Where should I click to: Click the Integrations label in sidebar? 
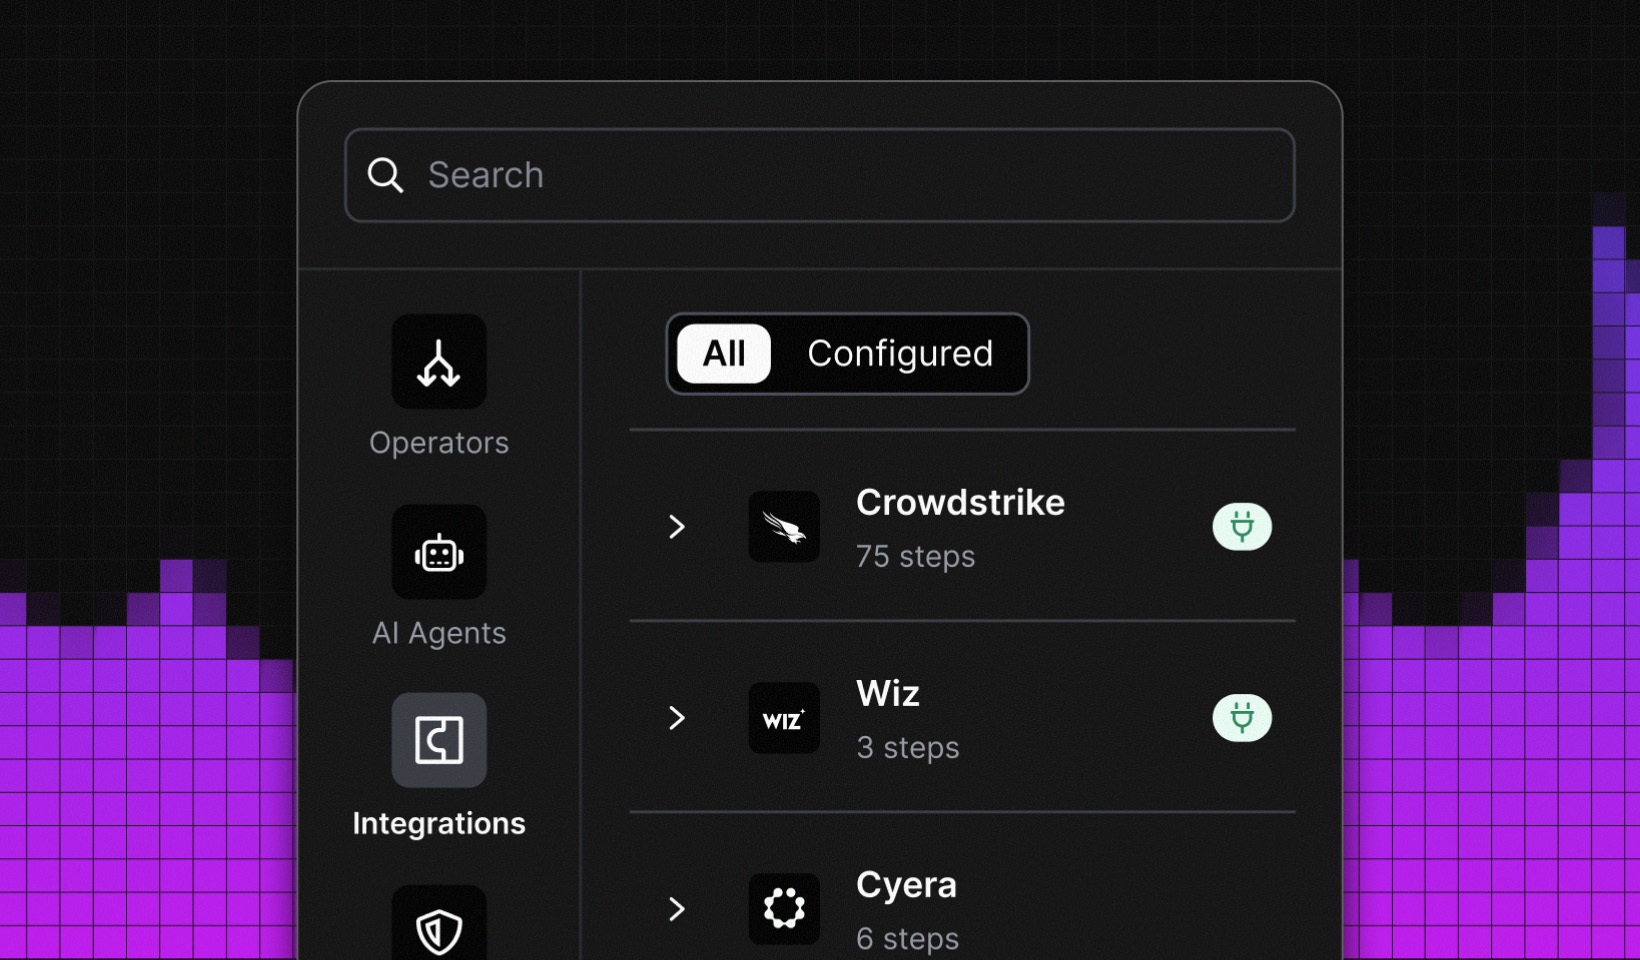(439, 823)
